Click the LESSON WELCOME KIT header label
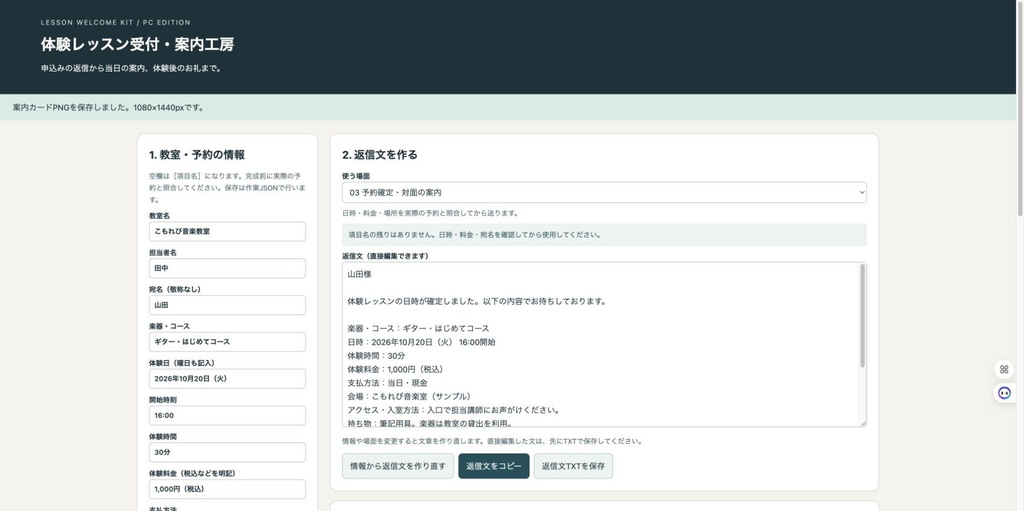Image resolution: width=1024 pixels, height=511 pixels. point(116,22)
